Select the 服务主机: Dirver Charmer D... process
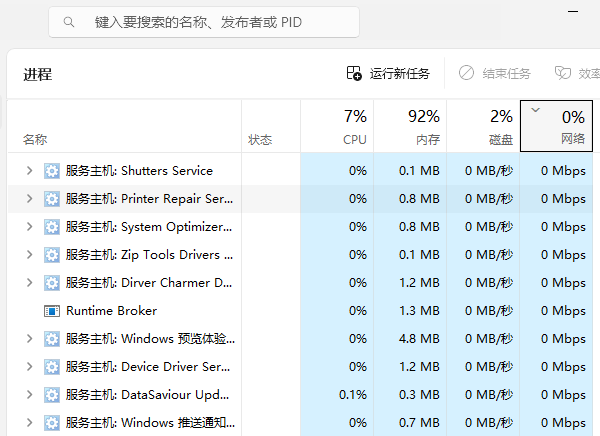 (x=149, y=283)
